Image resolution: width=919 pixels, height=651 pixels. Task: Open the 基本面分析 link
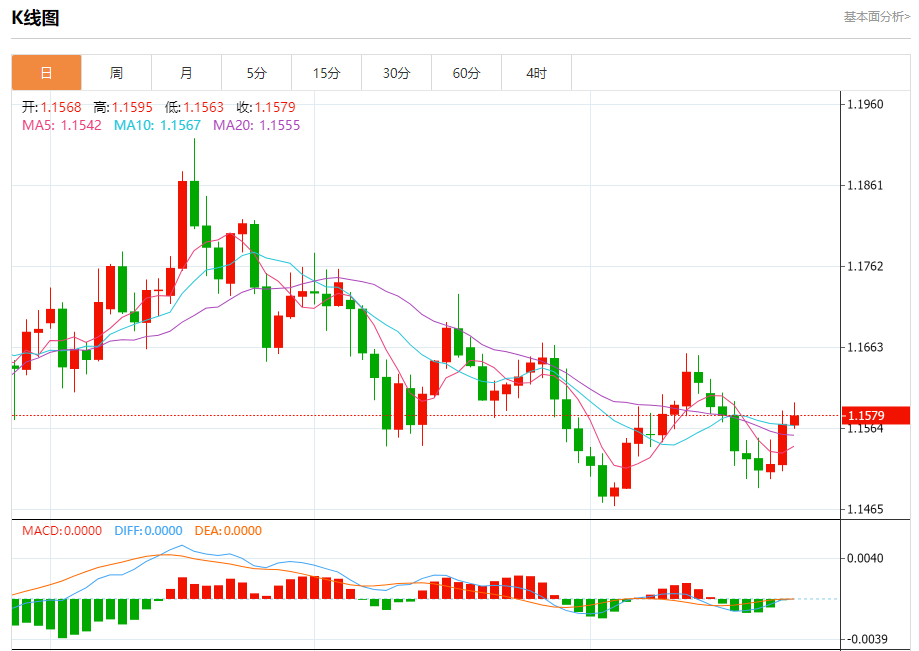[x=877, y=17]
